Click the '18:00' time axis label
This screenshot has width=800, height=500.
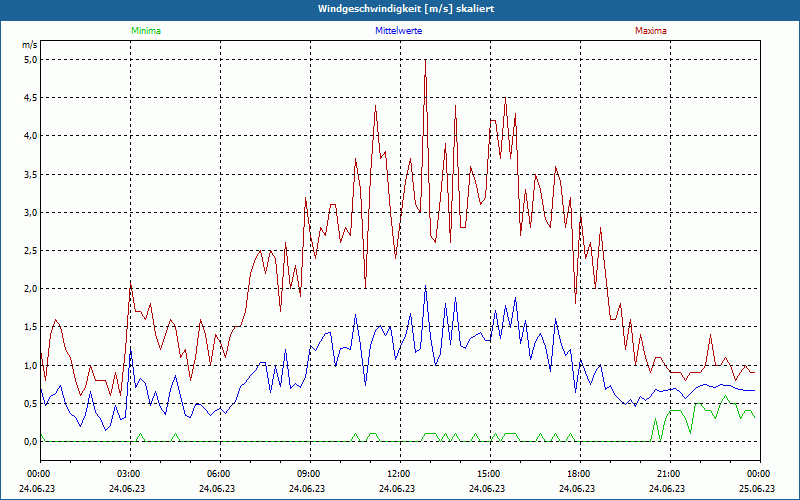tap(578, 474)
